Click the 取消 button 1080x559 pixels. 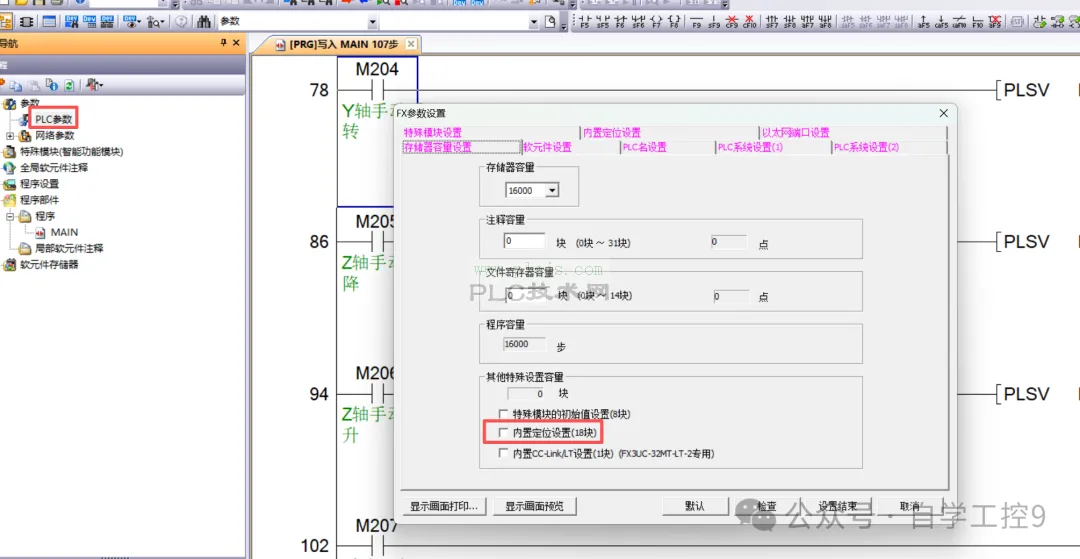click(x=911, y=506)
